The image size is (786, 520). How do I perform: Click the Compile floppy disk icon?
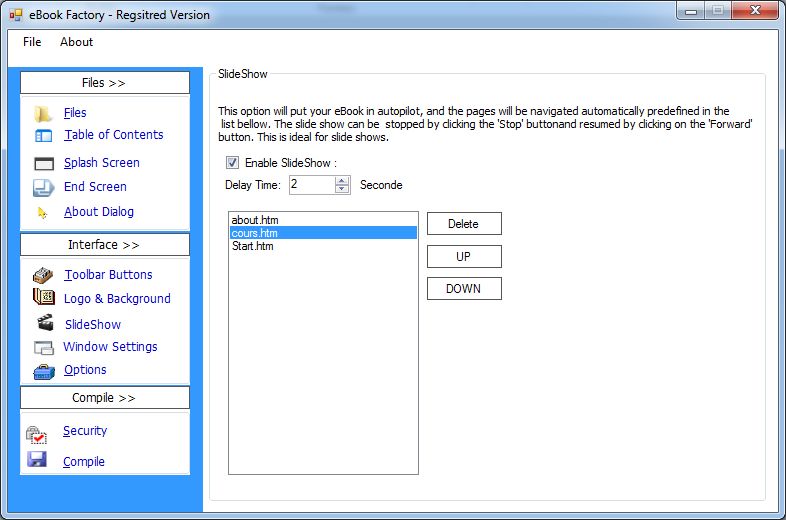pyautogui.click(x=37, y=459)
